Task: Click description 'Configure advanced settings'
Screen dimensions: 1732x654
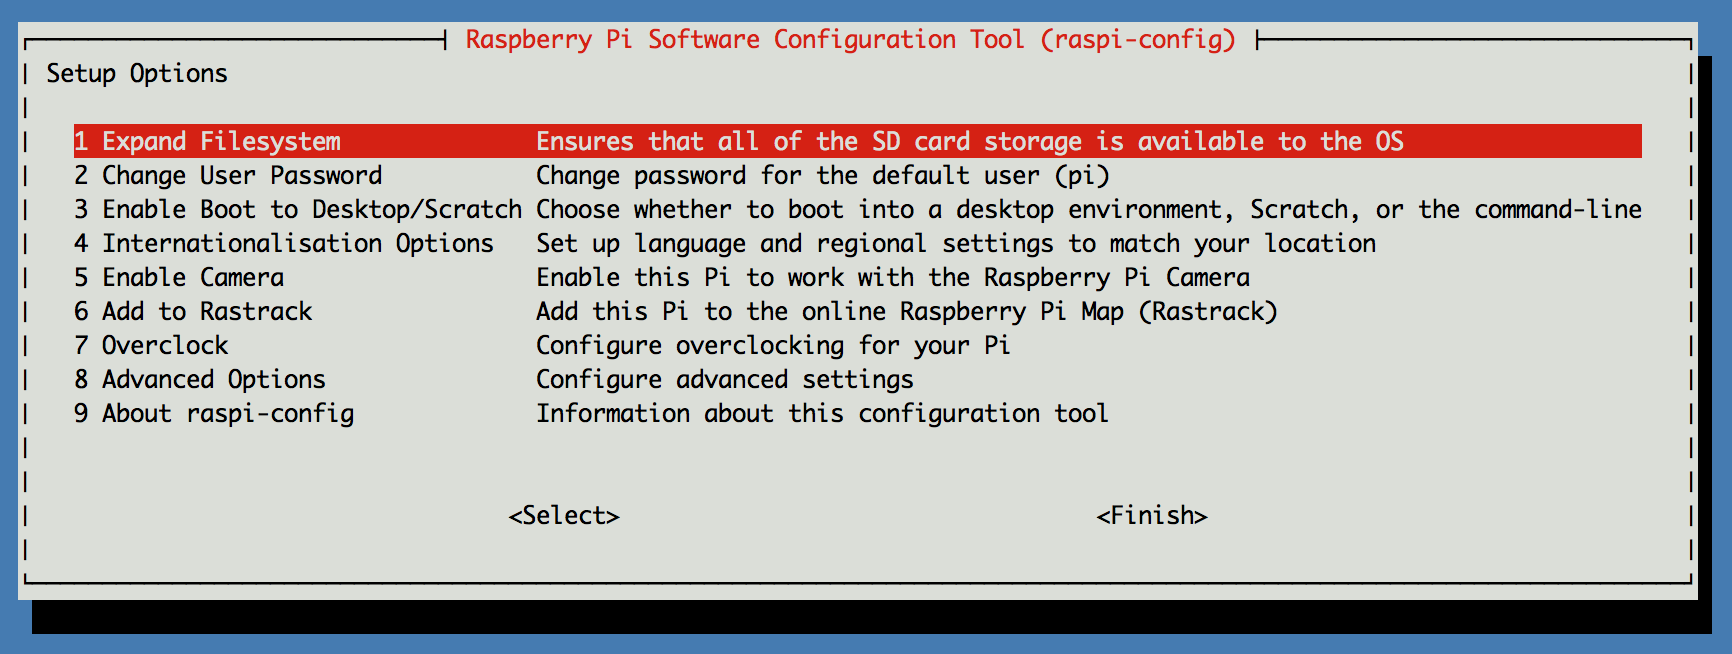Action: (x=725, y=379)
